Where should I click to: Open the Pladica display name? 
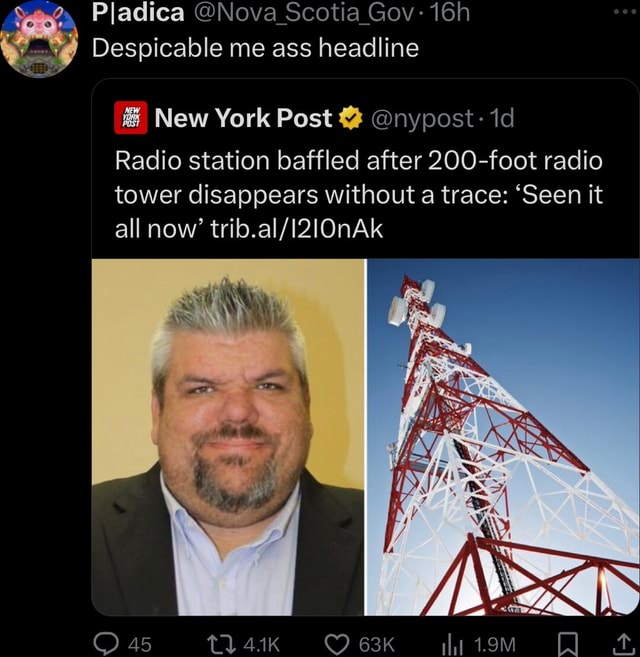pyautogui.click(x=138, y=13)
